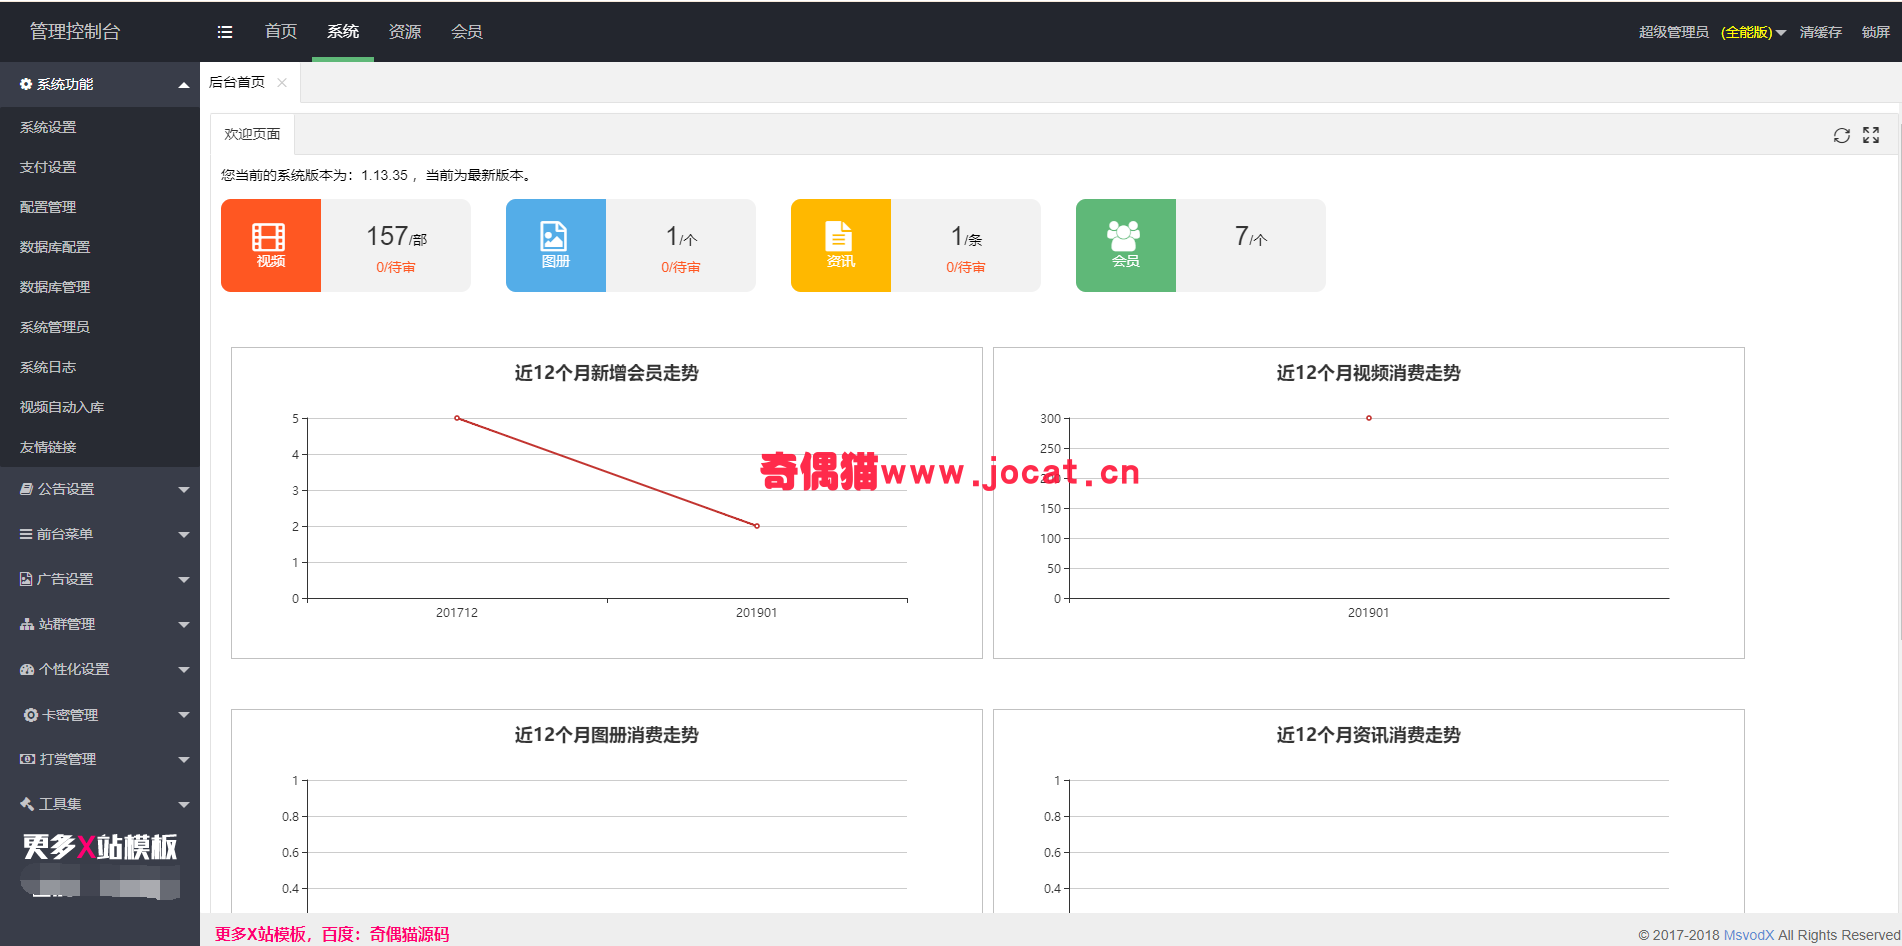Select the 欢迎页面 tab
The width and height of the screenshot is (1902, 946).
coord(252,134)
